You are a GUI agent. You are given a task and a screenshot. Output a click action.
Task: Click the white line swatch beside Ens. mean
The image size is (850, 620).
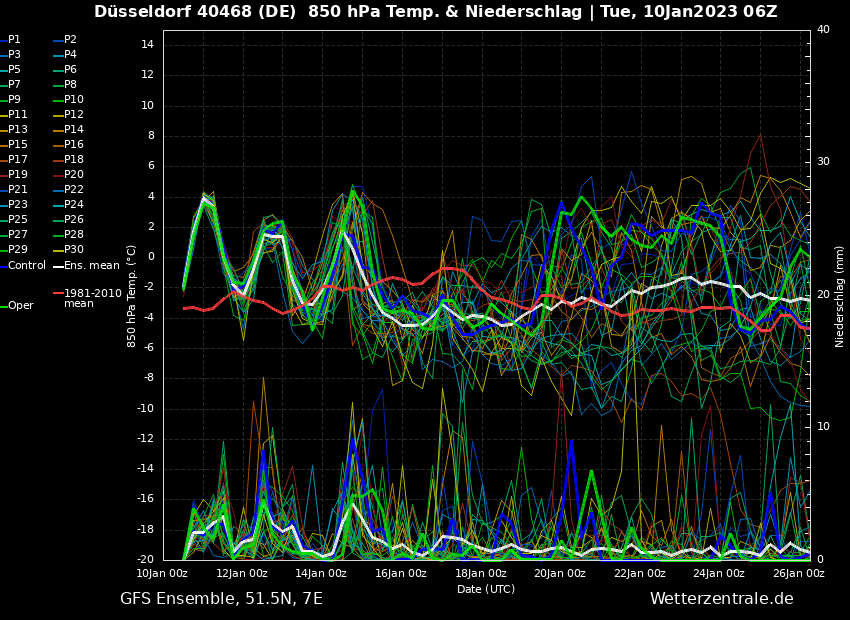point(57,266)
